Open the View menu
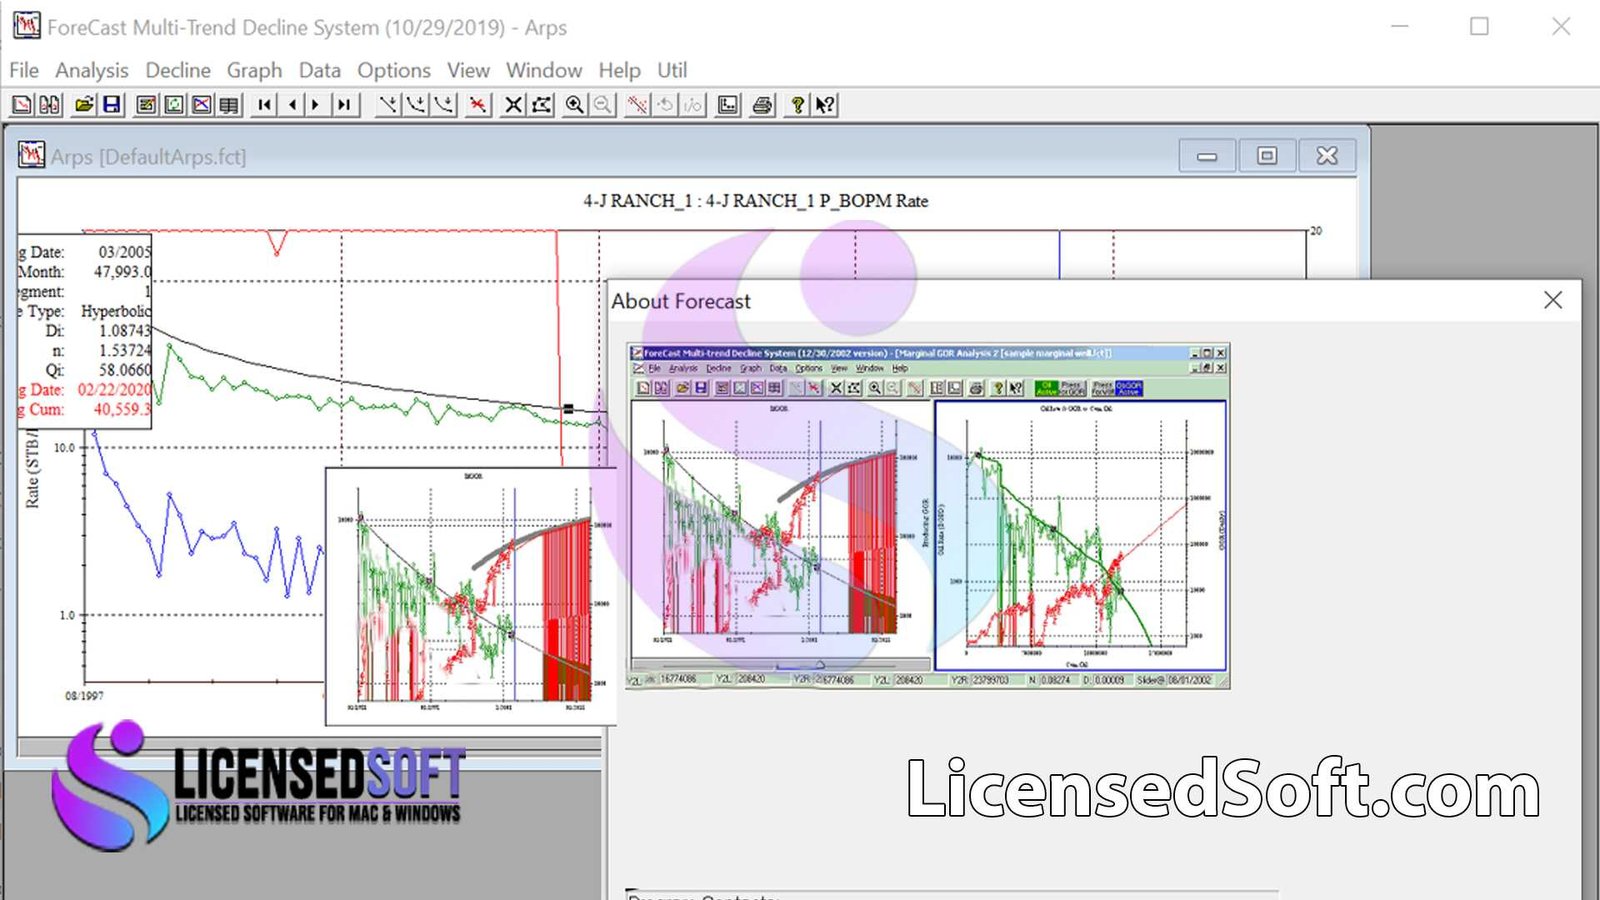This screenshot has height=900, width=1600. pyautogui.click(x=468, y=70)
